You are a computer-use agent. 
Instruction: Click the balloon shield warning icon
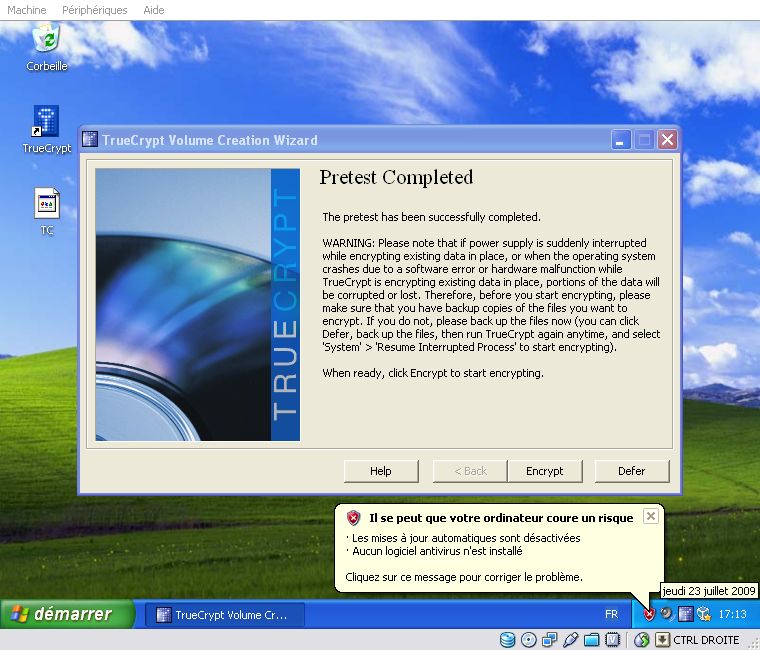[354, 518]
